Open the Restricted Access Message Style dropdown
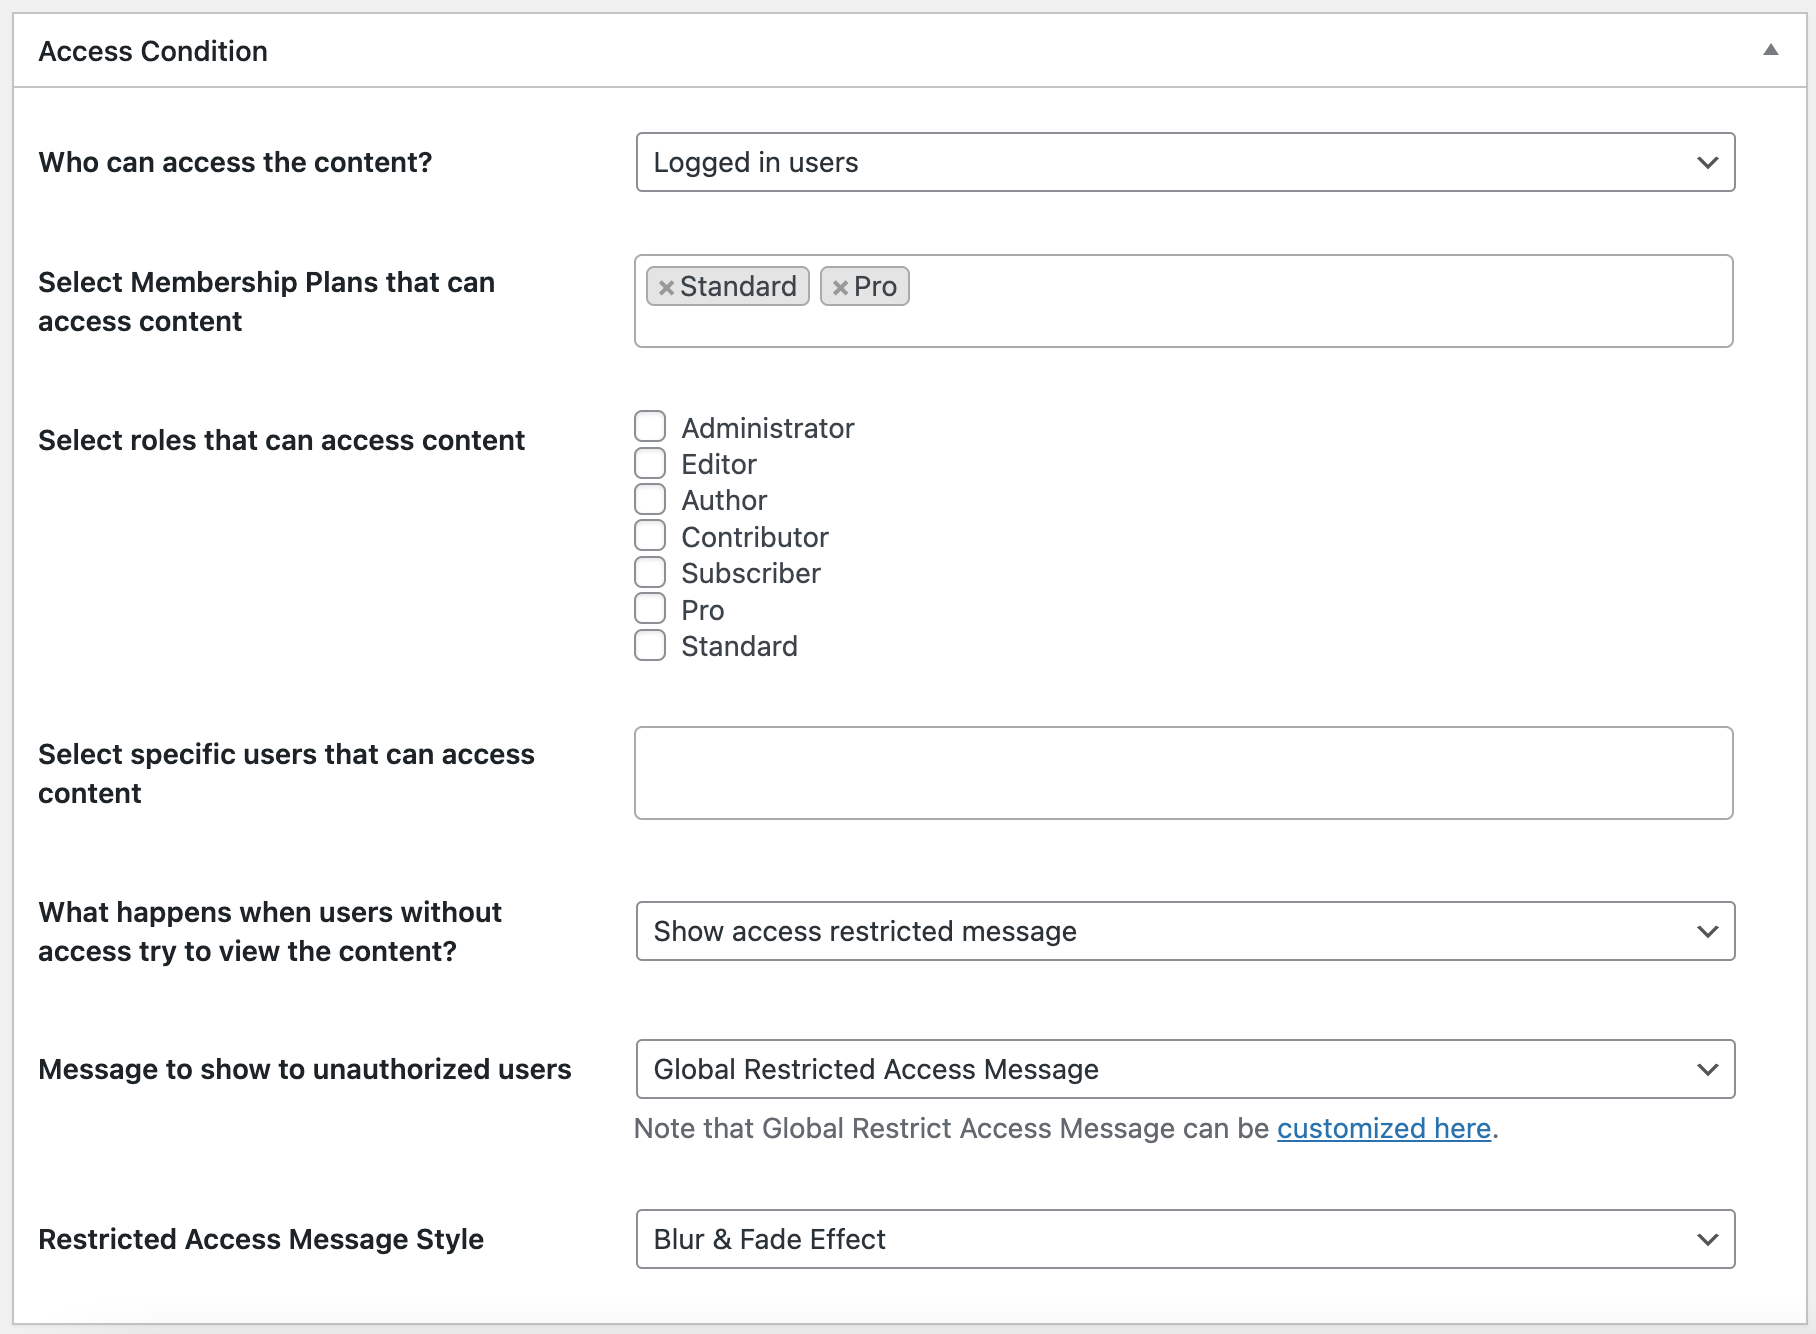The width and height of the screenshot is (1816, 1334). 1185,1239
